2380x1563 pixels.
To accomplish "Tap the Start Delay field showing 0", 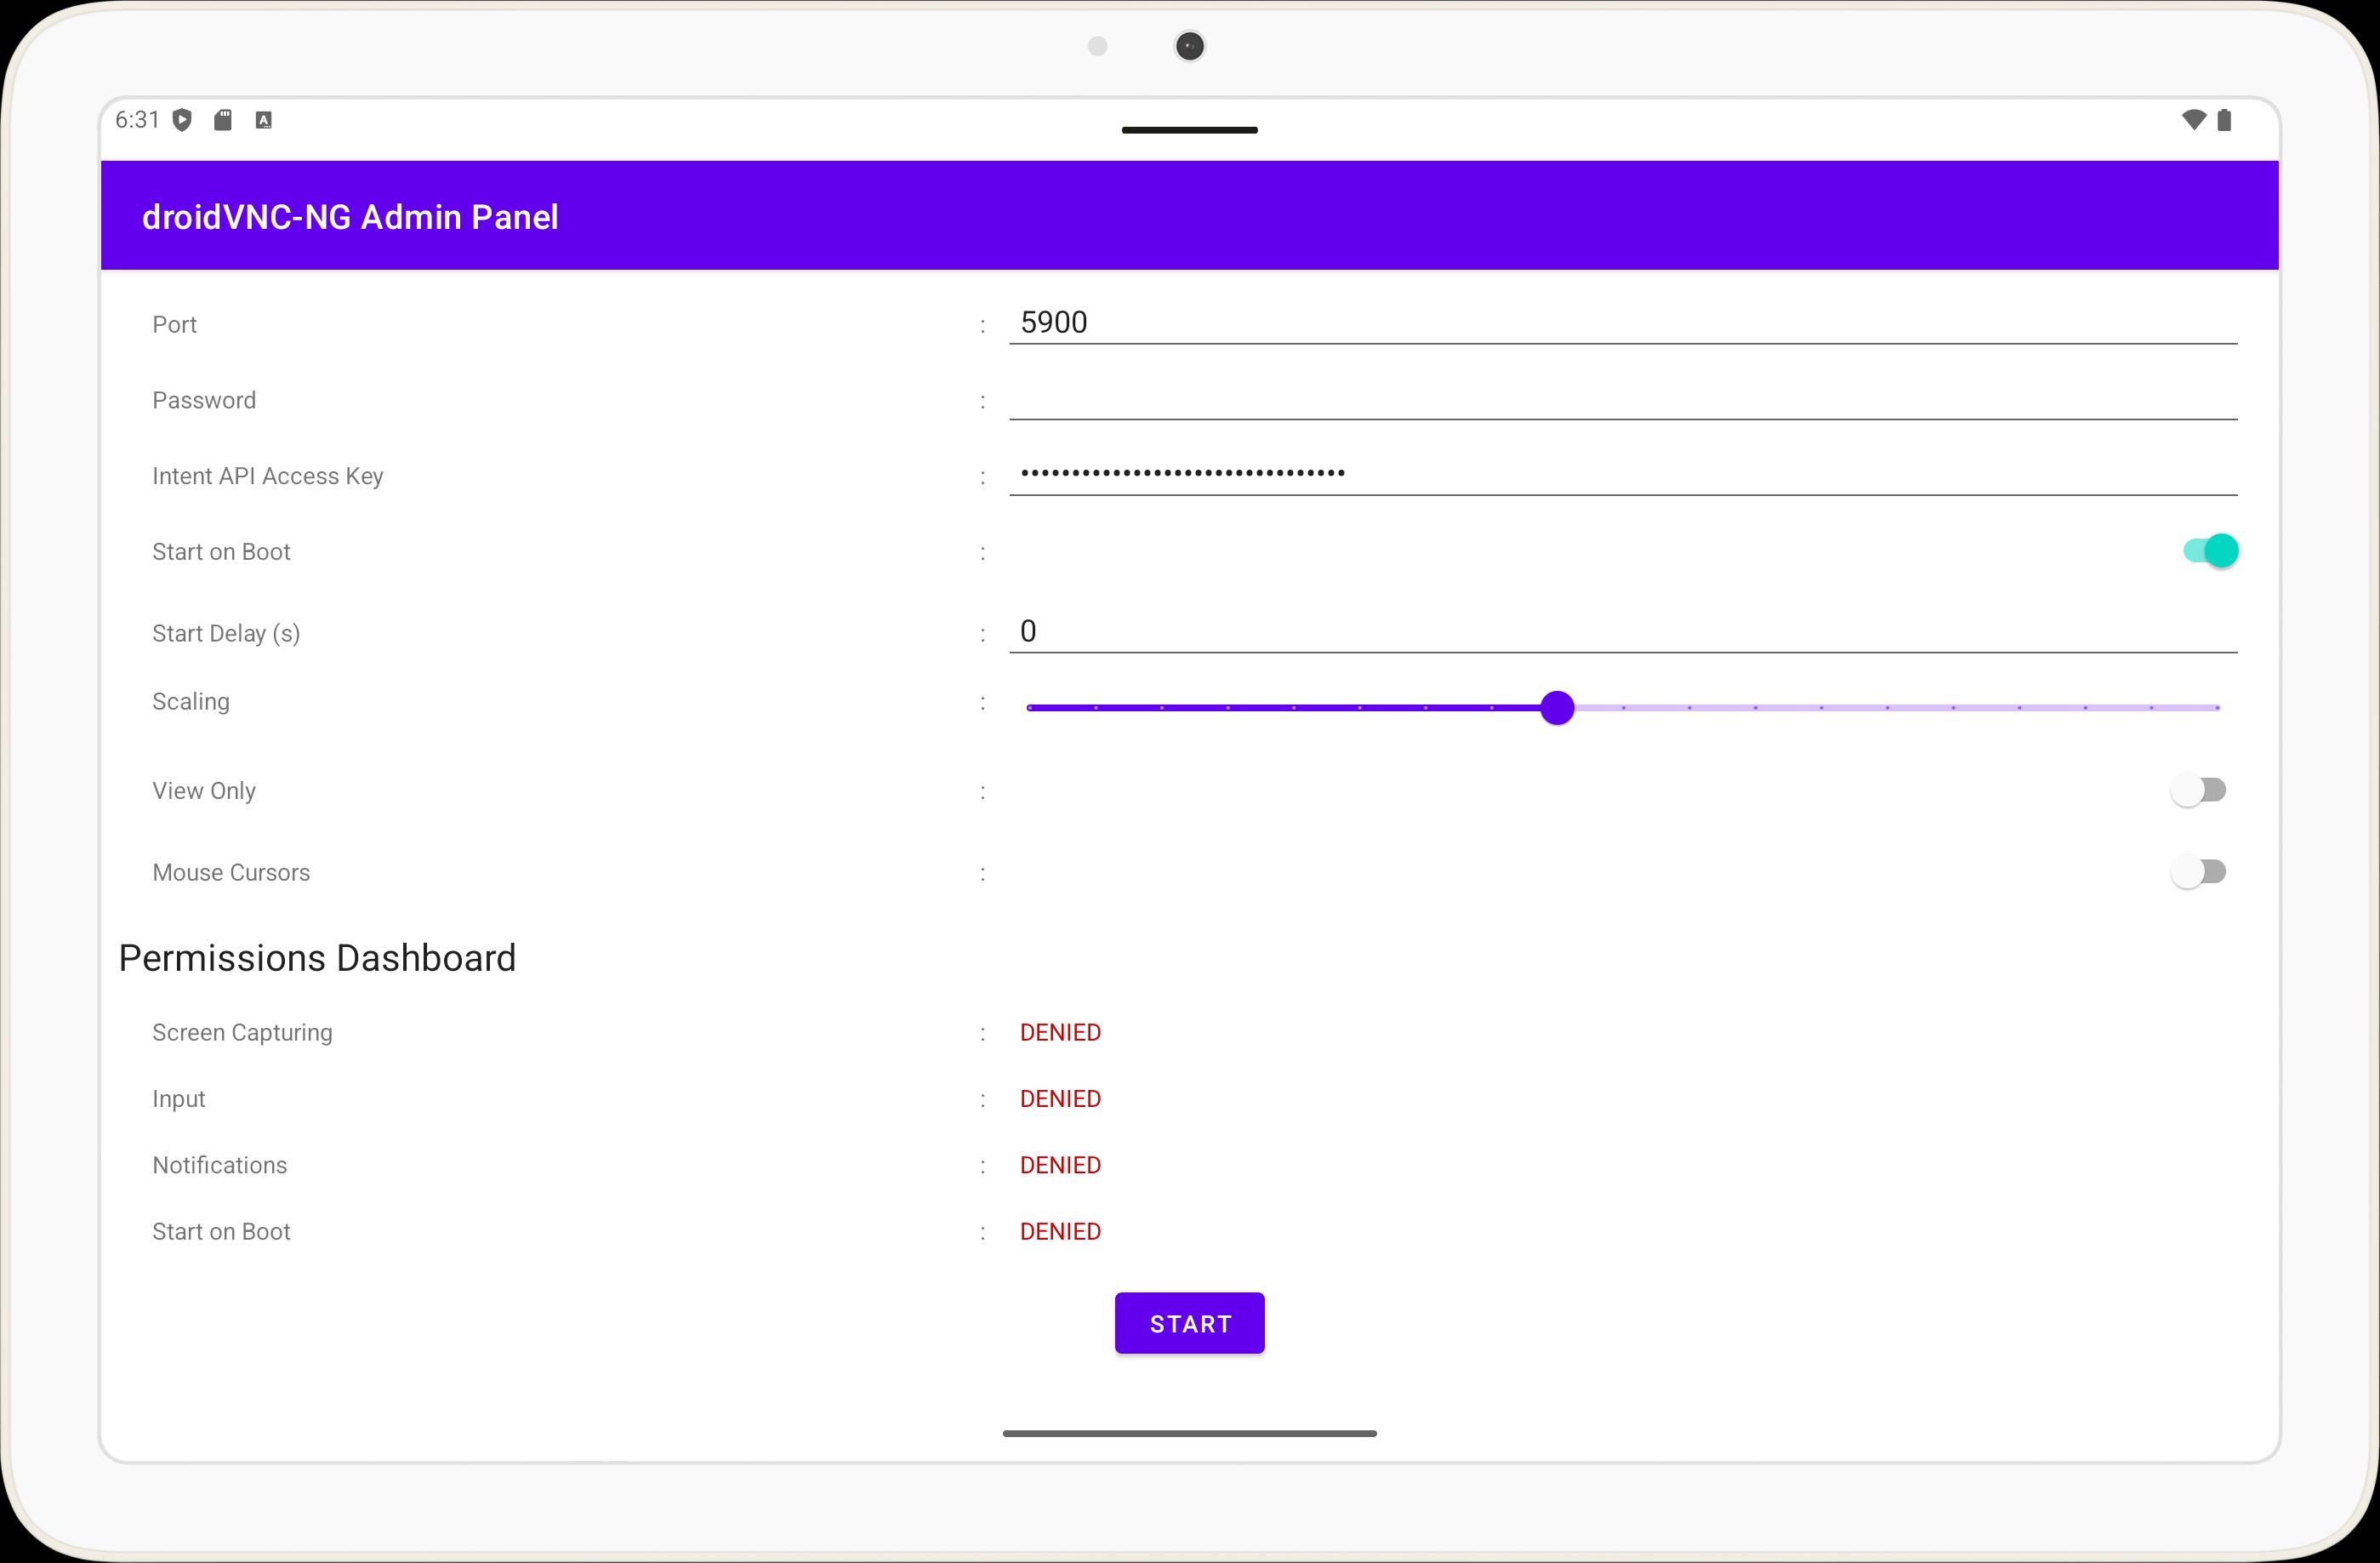I will pyautogui.click(x=1622, y=631).
